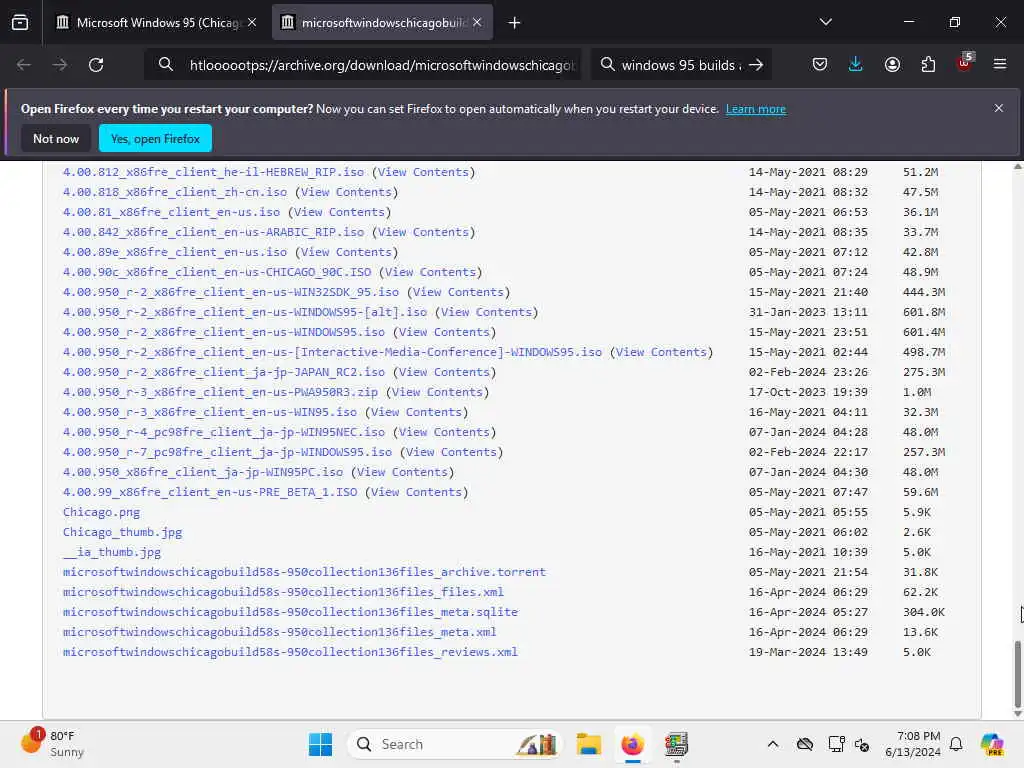Screen dimensions: 1024x768
Task: Download CHICAGO_90C.ISO file
Action: click(217, 272)
